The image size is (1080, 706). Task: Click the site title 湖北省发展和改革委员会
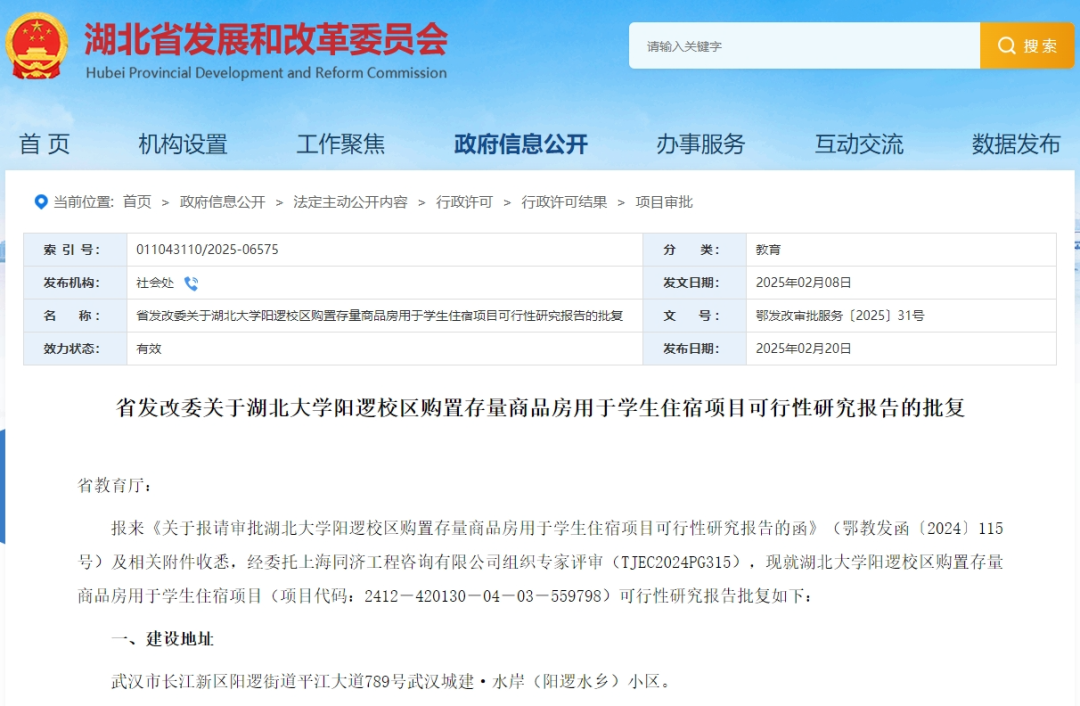point(265,40)
